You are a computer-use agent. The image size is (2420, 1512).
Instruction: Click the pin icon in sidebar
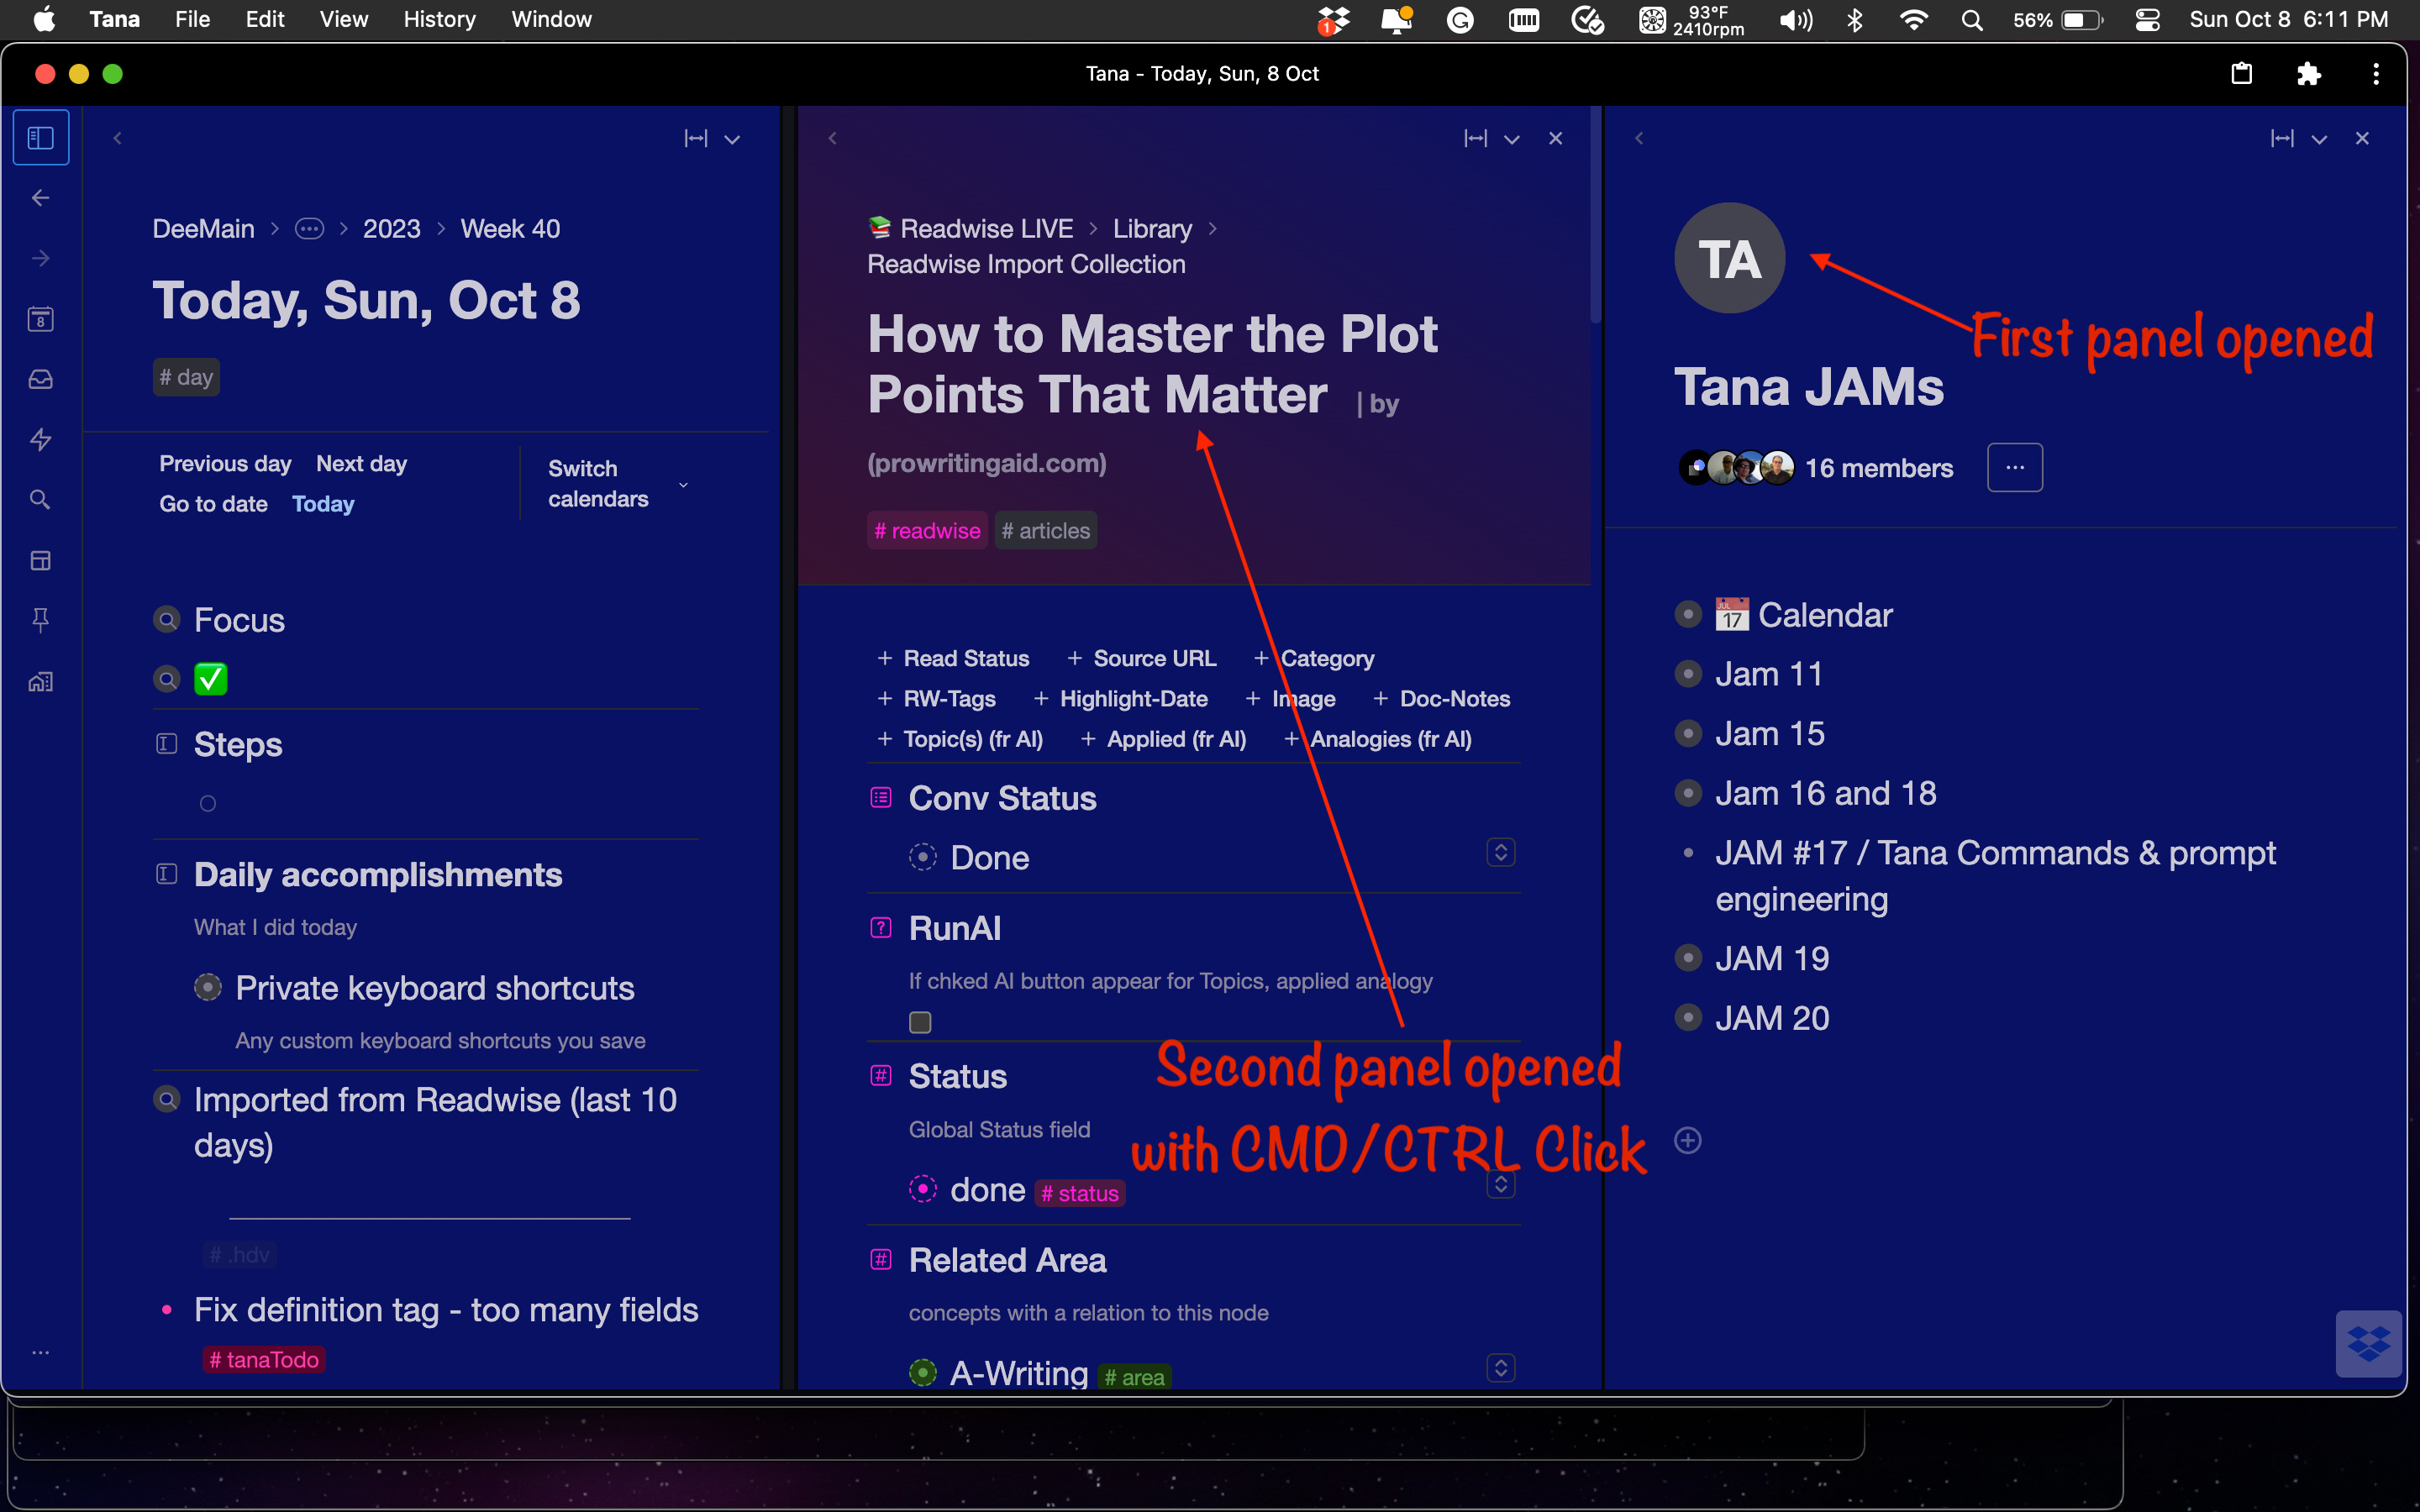tap(41, 620)
